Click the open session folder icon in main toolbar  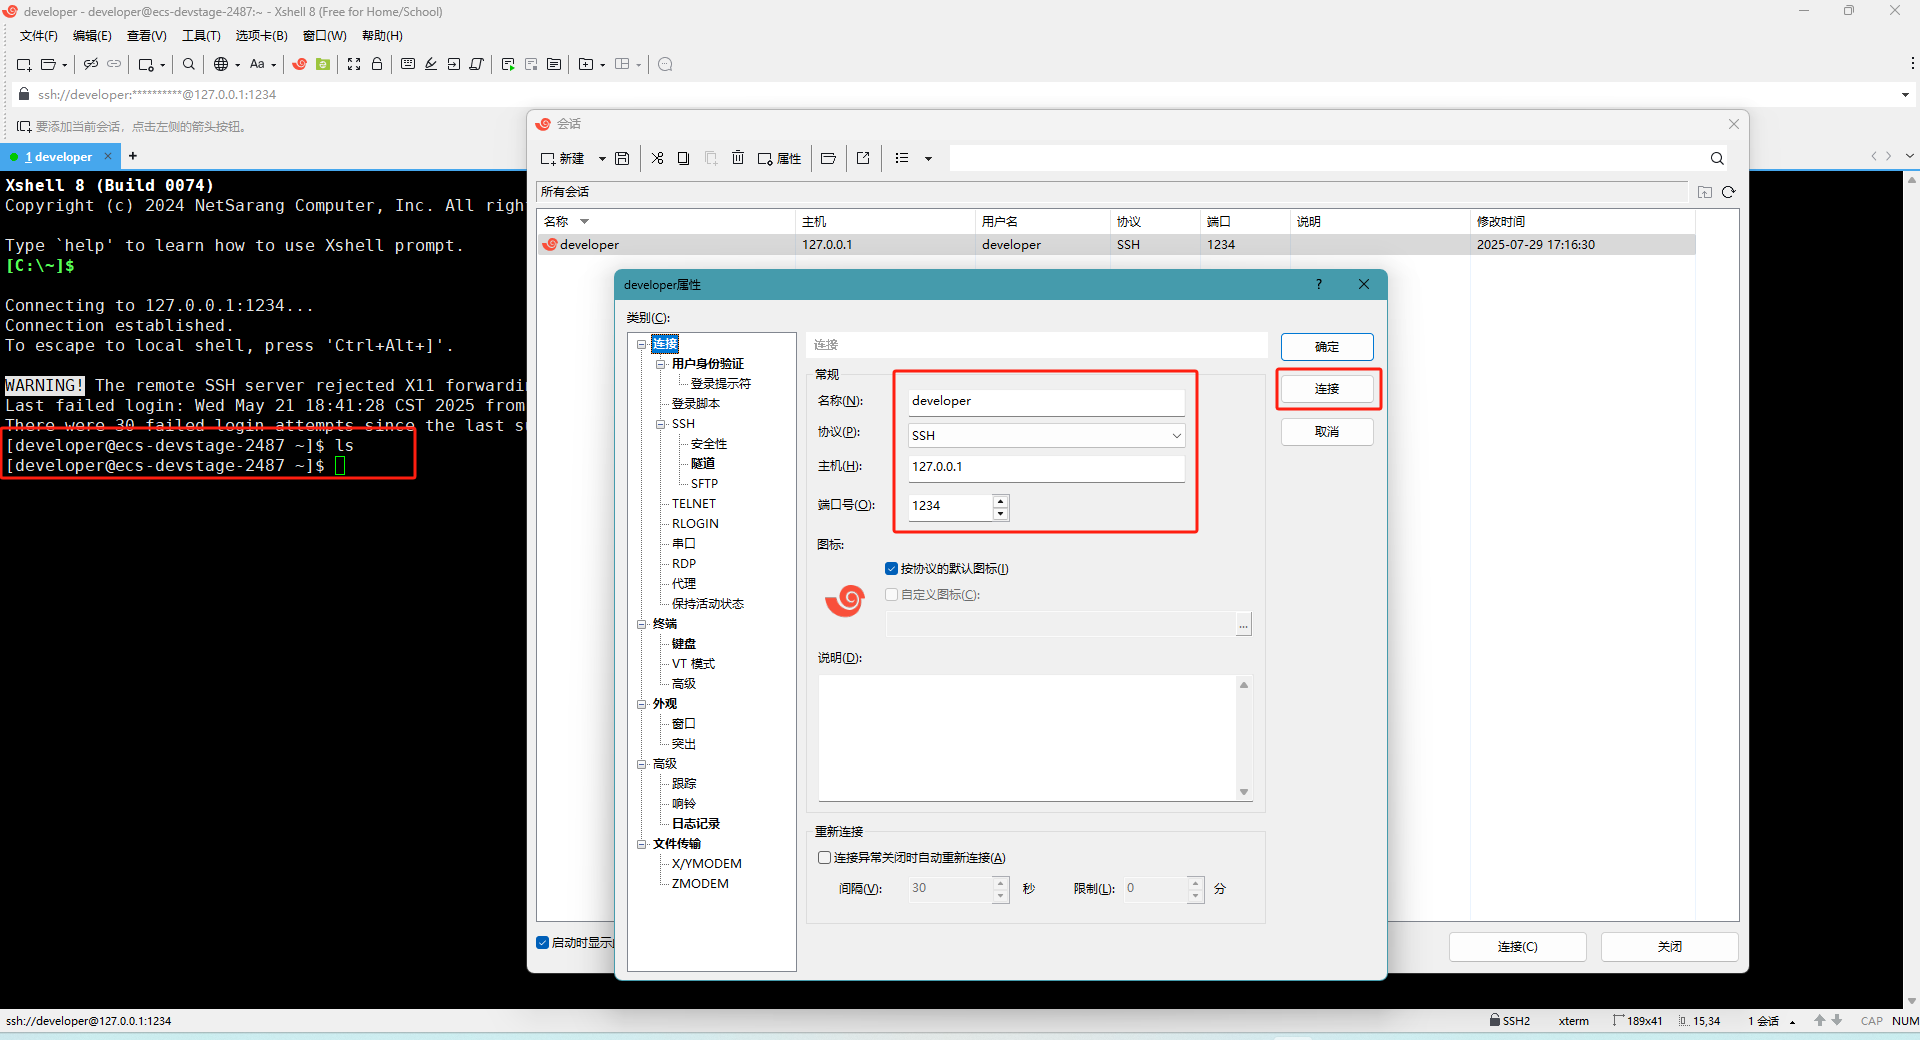[x=47, y=64]
